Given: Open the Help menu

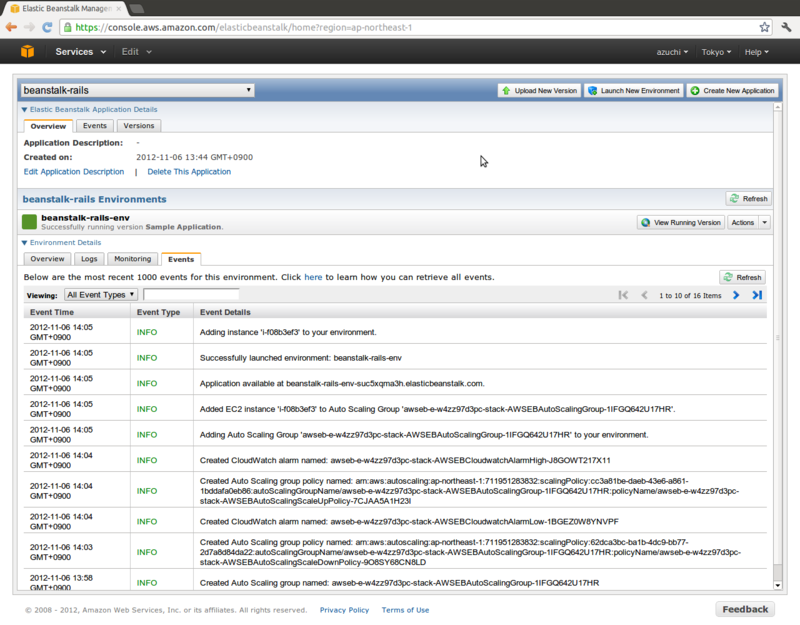Looking at the screenshot, I should click(756, 52).
